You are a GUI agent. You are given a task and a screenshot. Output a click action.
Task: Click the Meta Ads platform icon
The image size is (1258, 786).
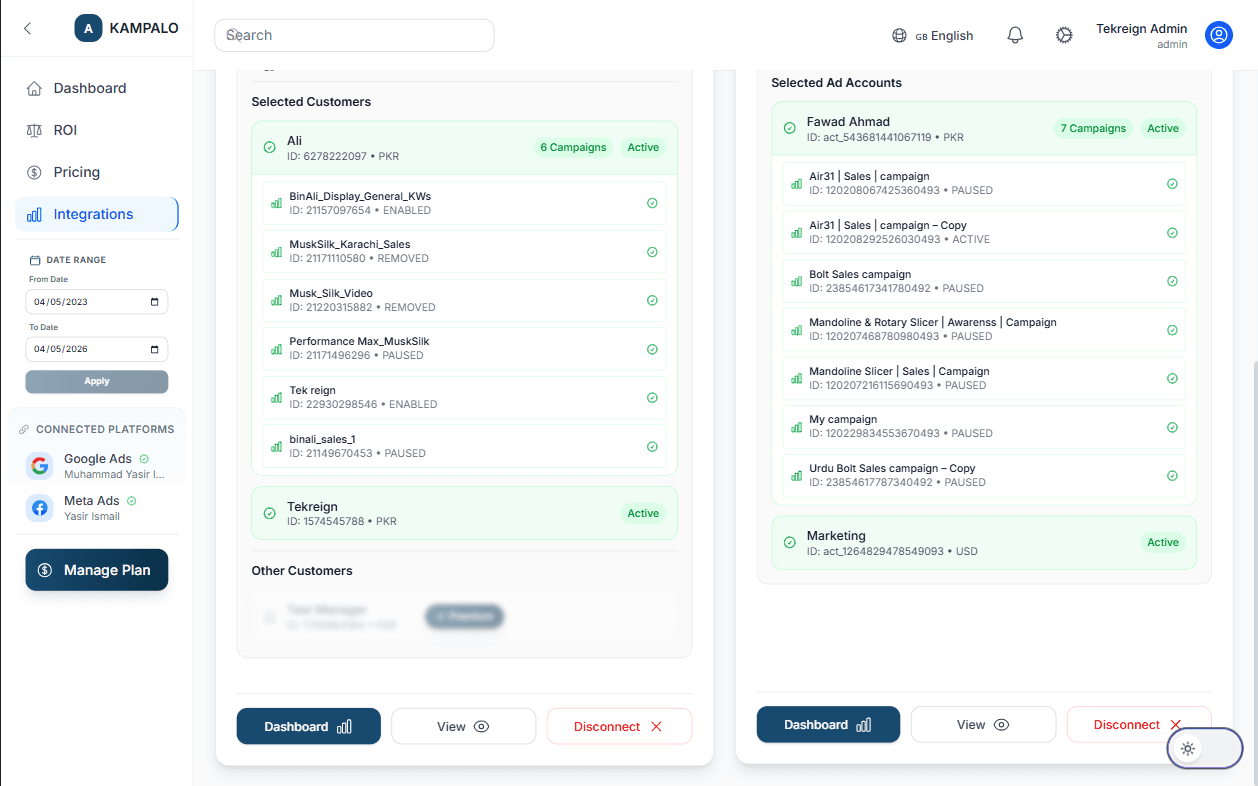coord(38,508)
